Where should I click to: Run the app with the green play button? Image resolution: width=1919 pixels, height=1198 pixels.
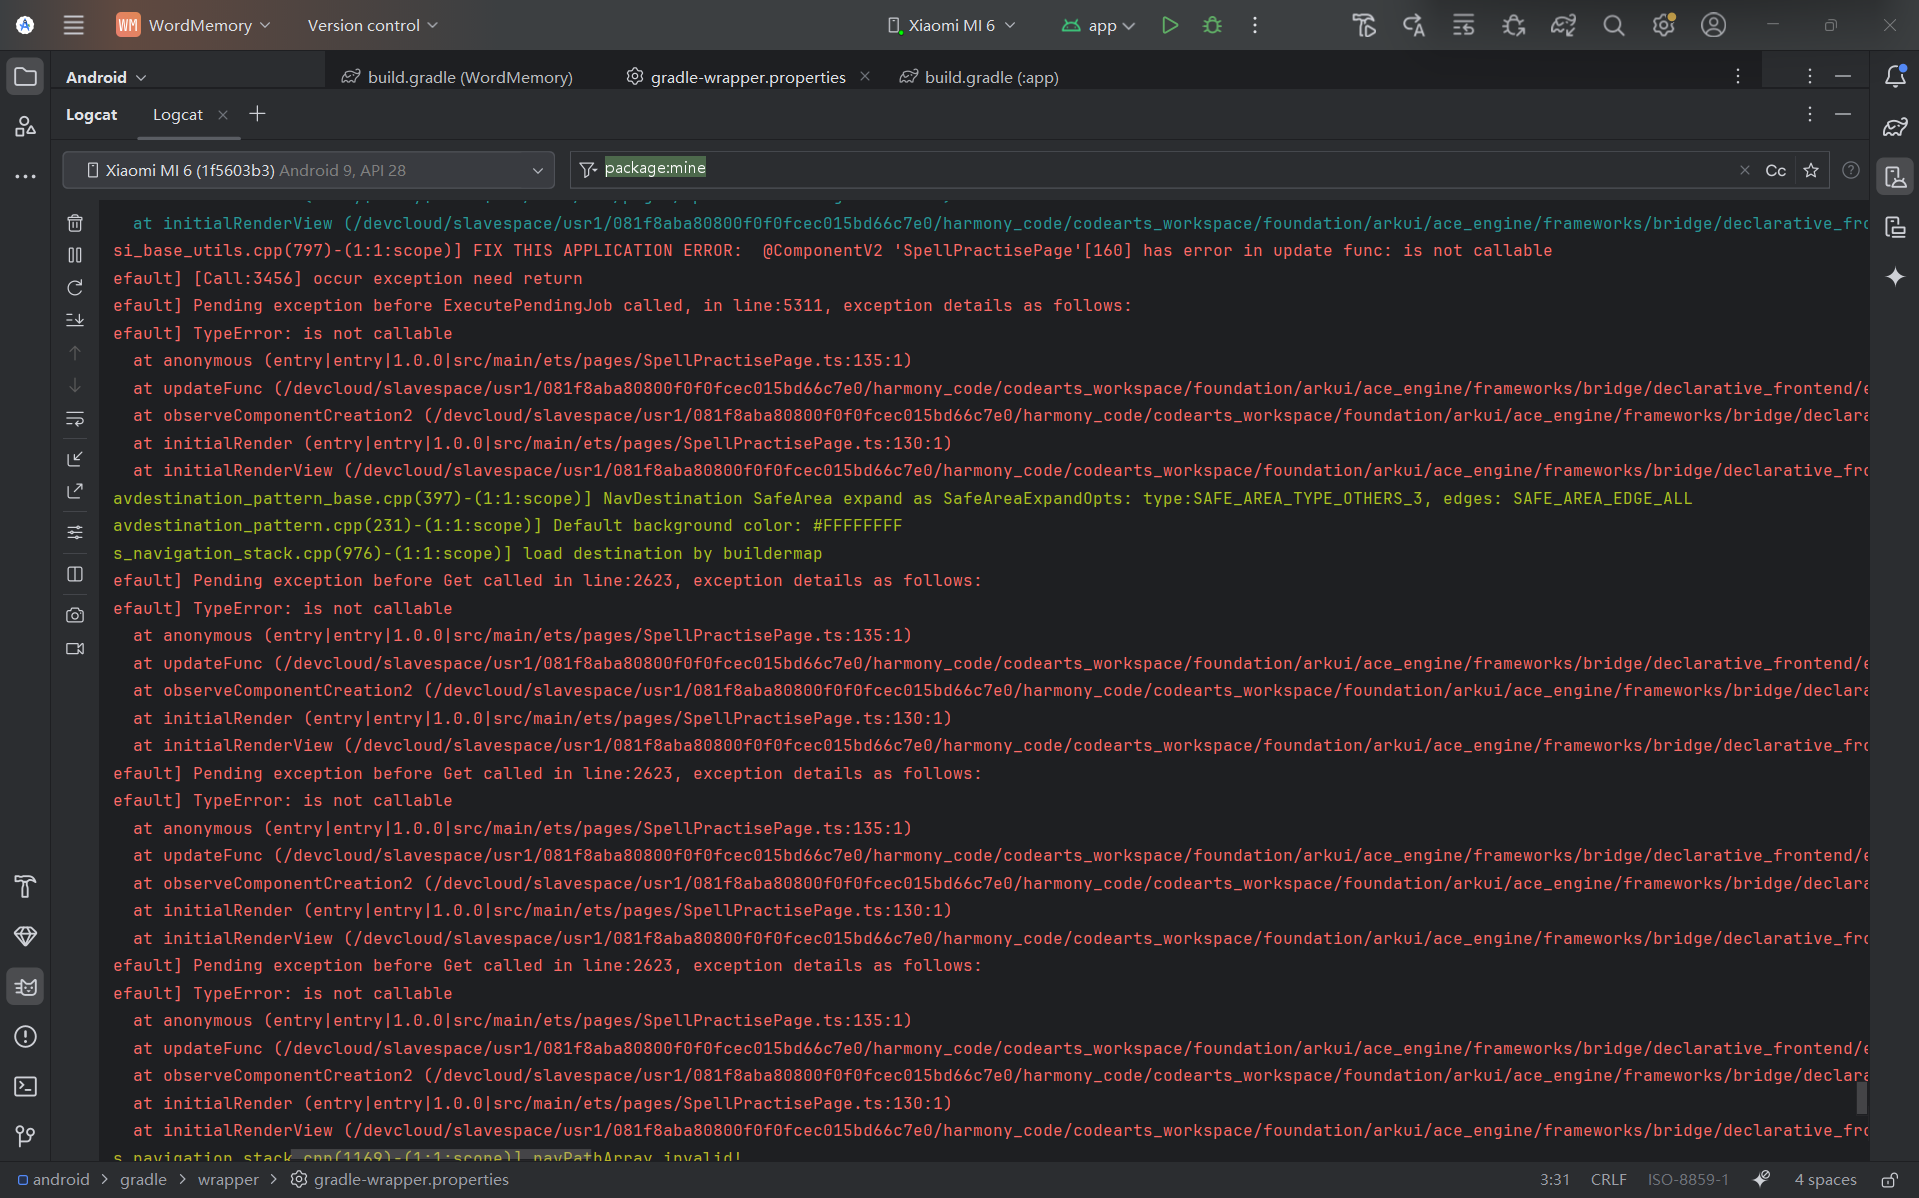(1169, 25)
